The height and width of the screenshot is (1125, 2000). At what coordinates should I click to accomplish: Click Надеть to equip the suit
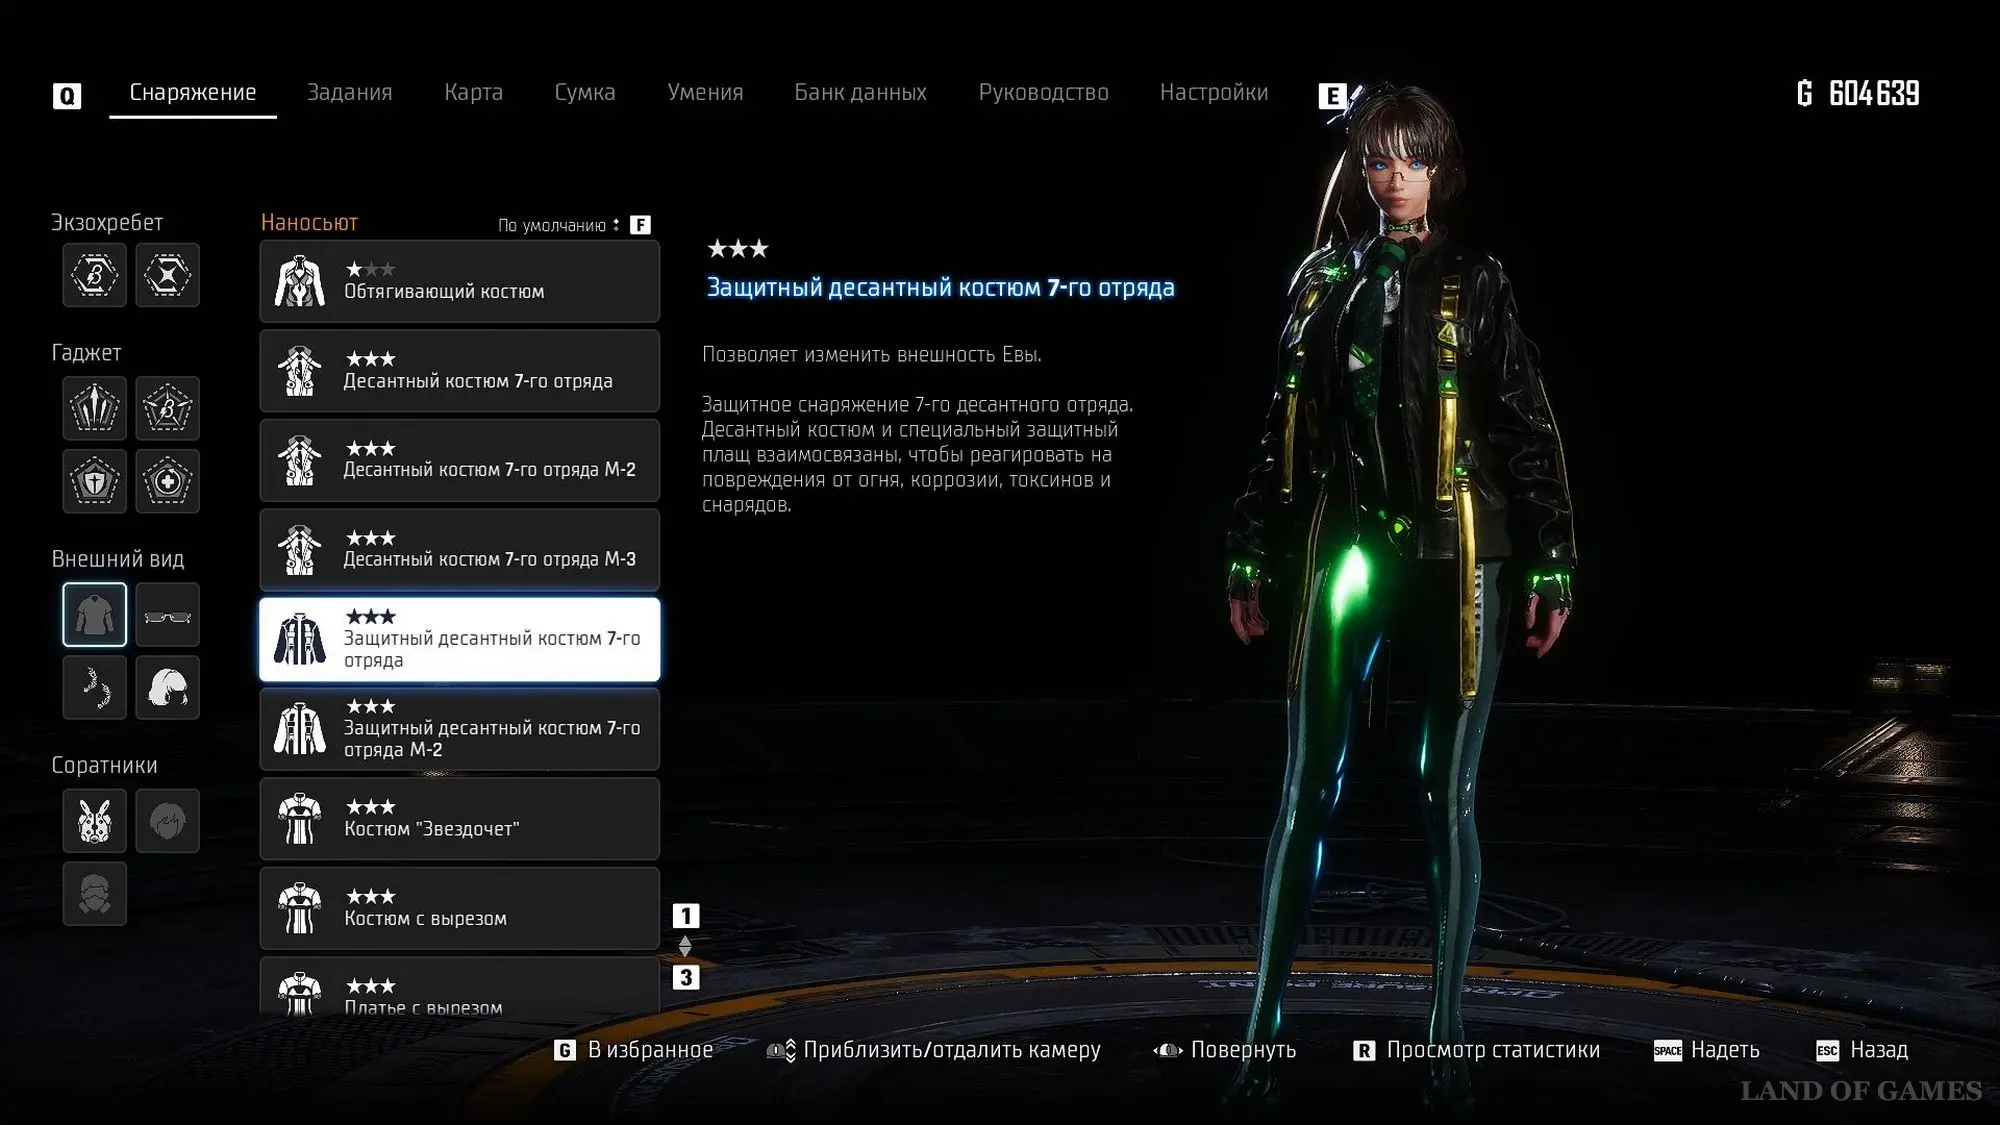[x=1725, y=1050]
